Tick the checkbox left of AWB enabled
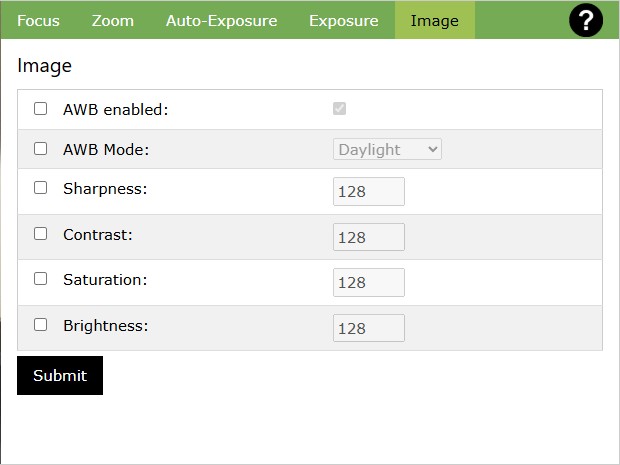The image size is (620, 465). tap(41, 109)
